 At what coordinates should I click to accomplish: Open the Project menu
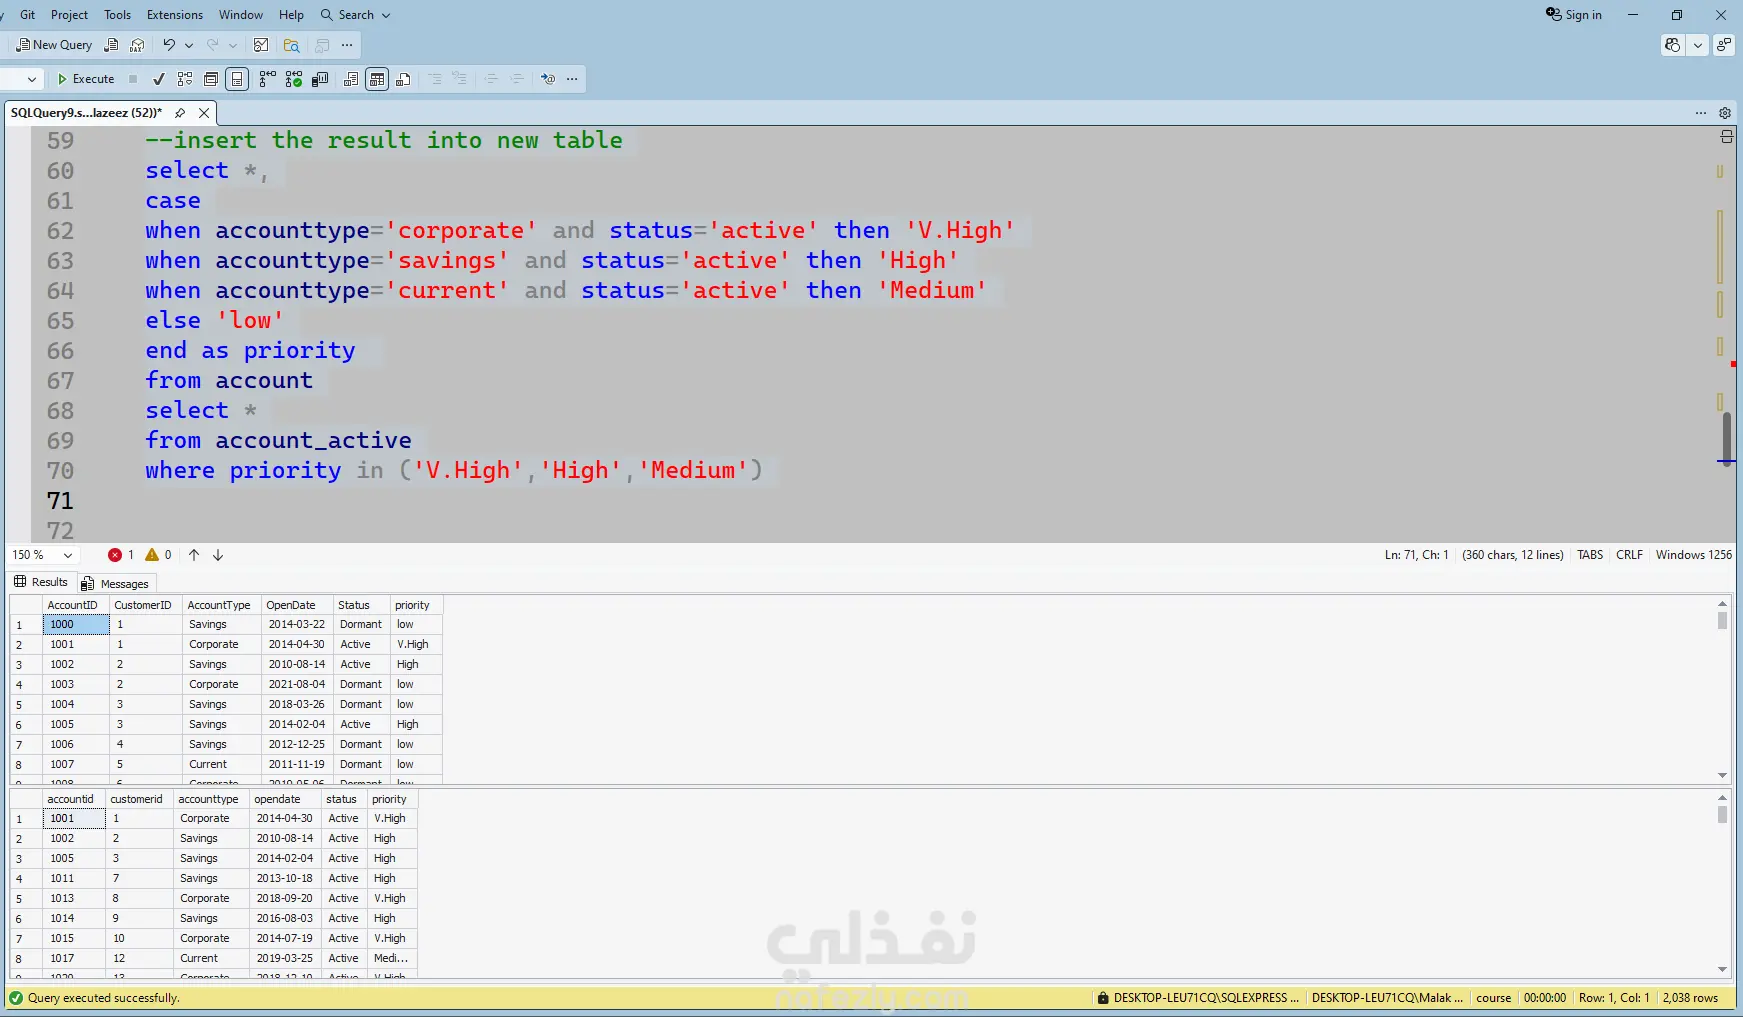(x=69, y=15)
